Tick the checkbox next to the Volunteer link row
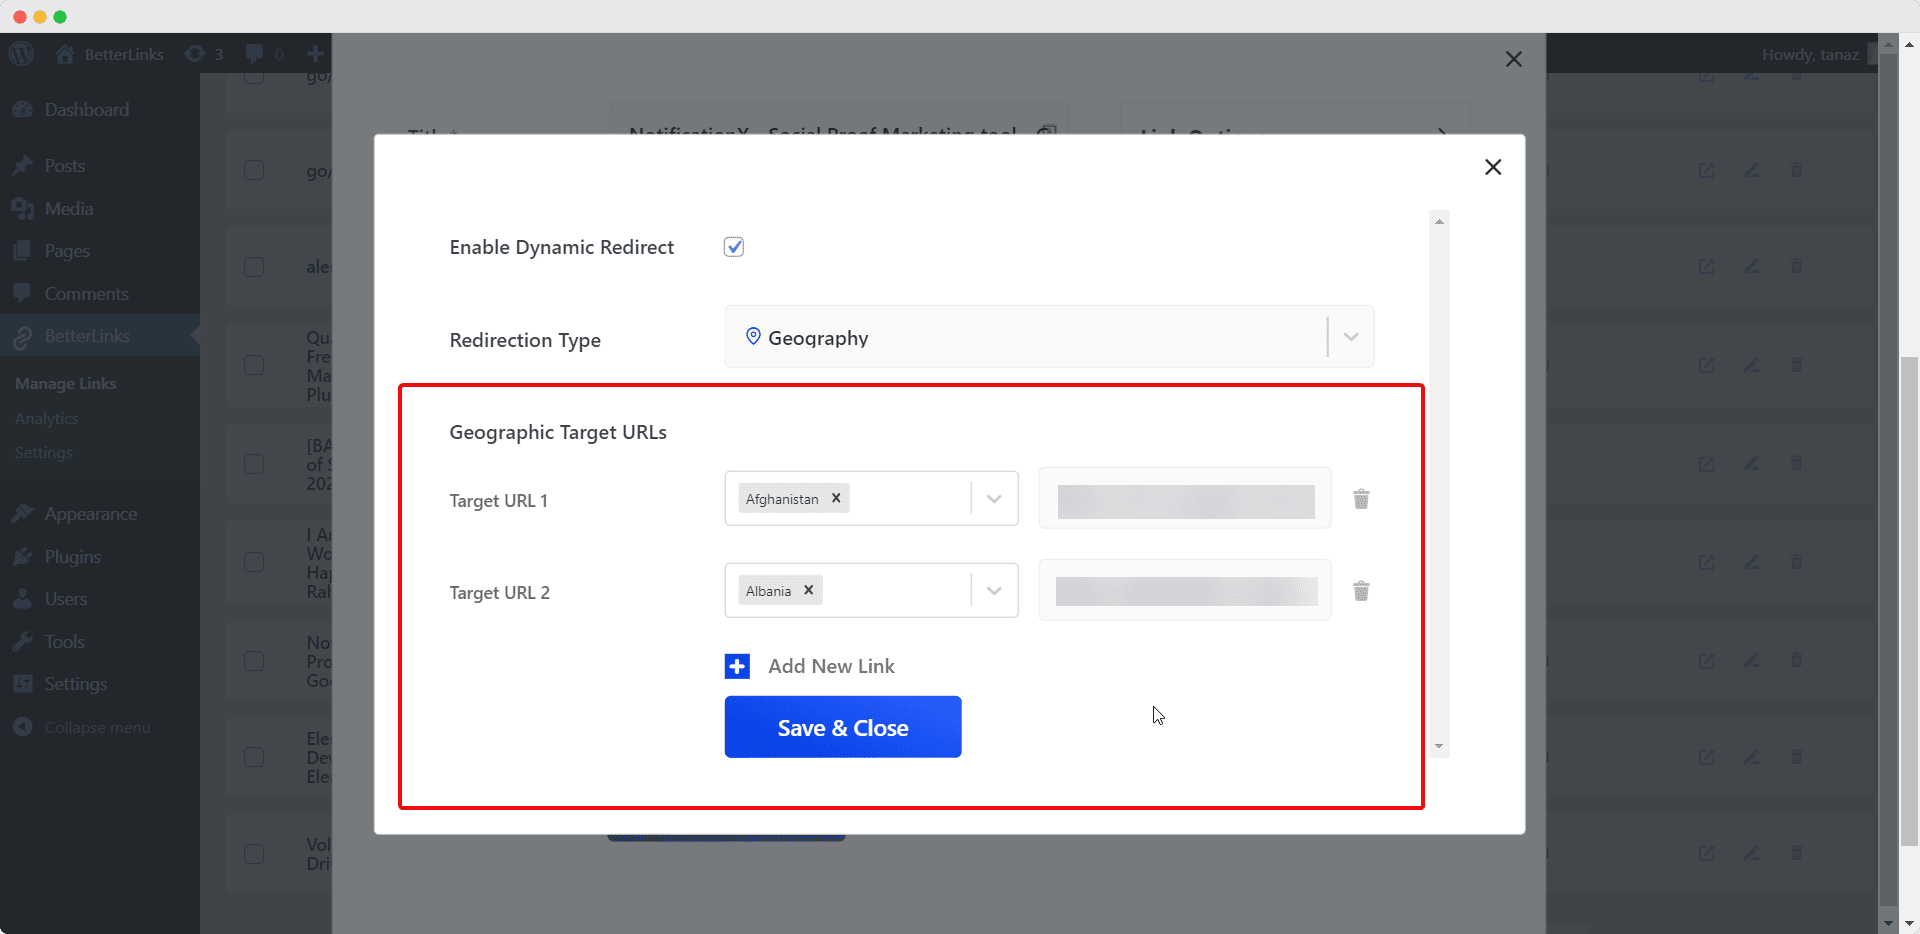Screen dimensions: 1920x934 tap(254, 853)
